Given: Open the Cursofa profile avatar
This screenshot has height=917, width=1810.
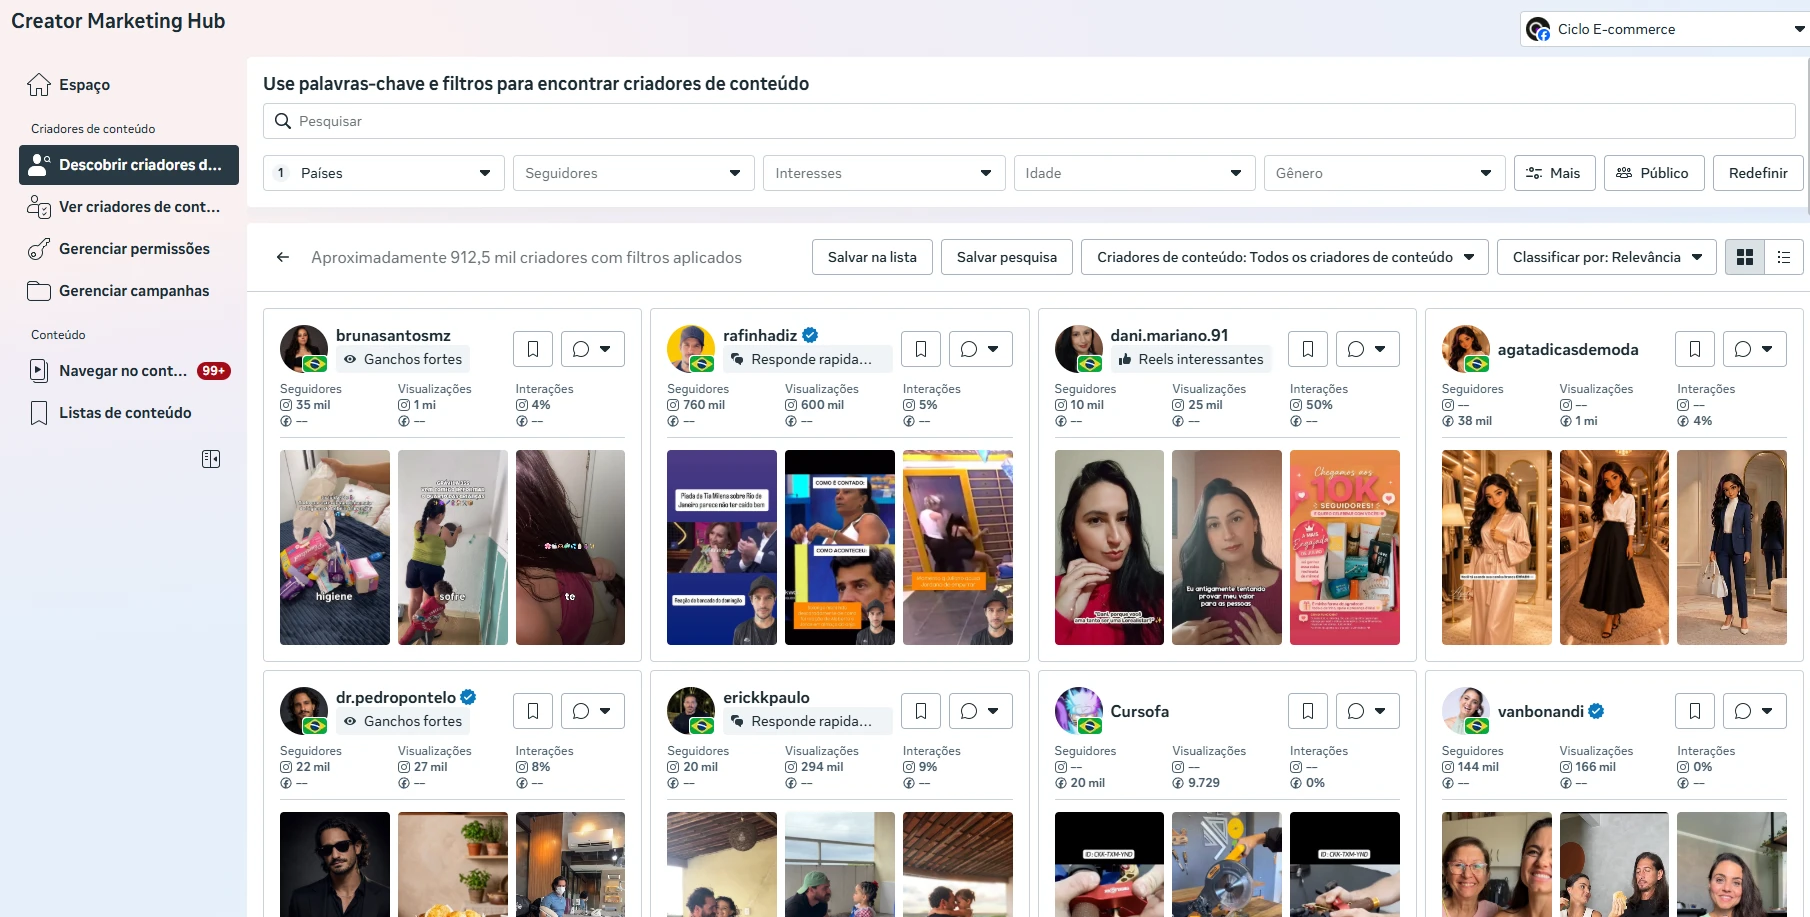Looking at the screenshot, I should point(1079,711).
